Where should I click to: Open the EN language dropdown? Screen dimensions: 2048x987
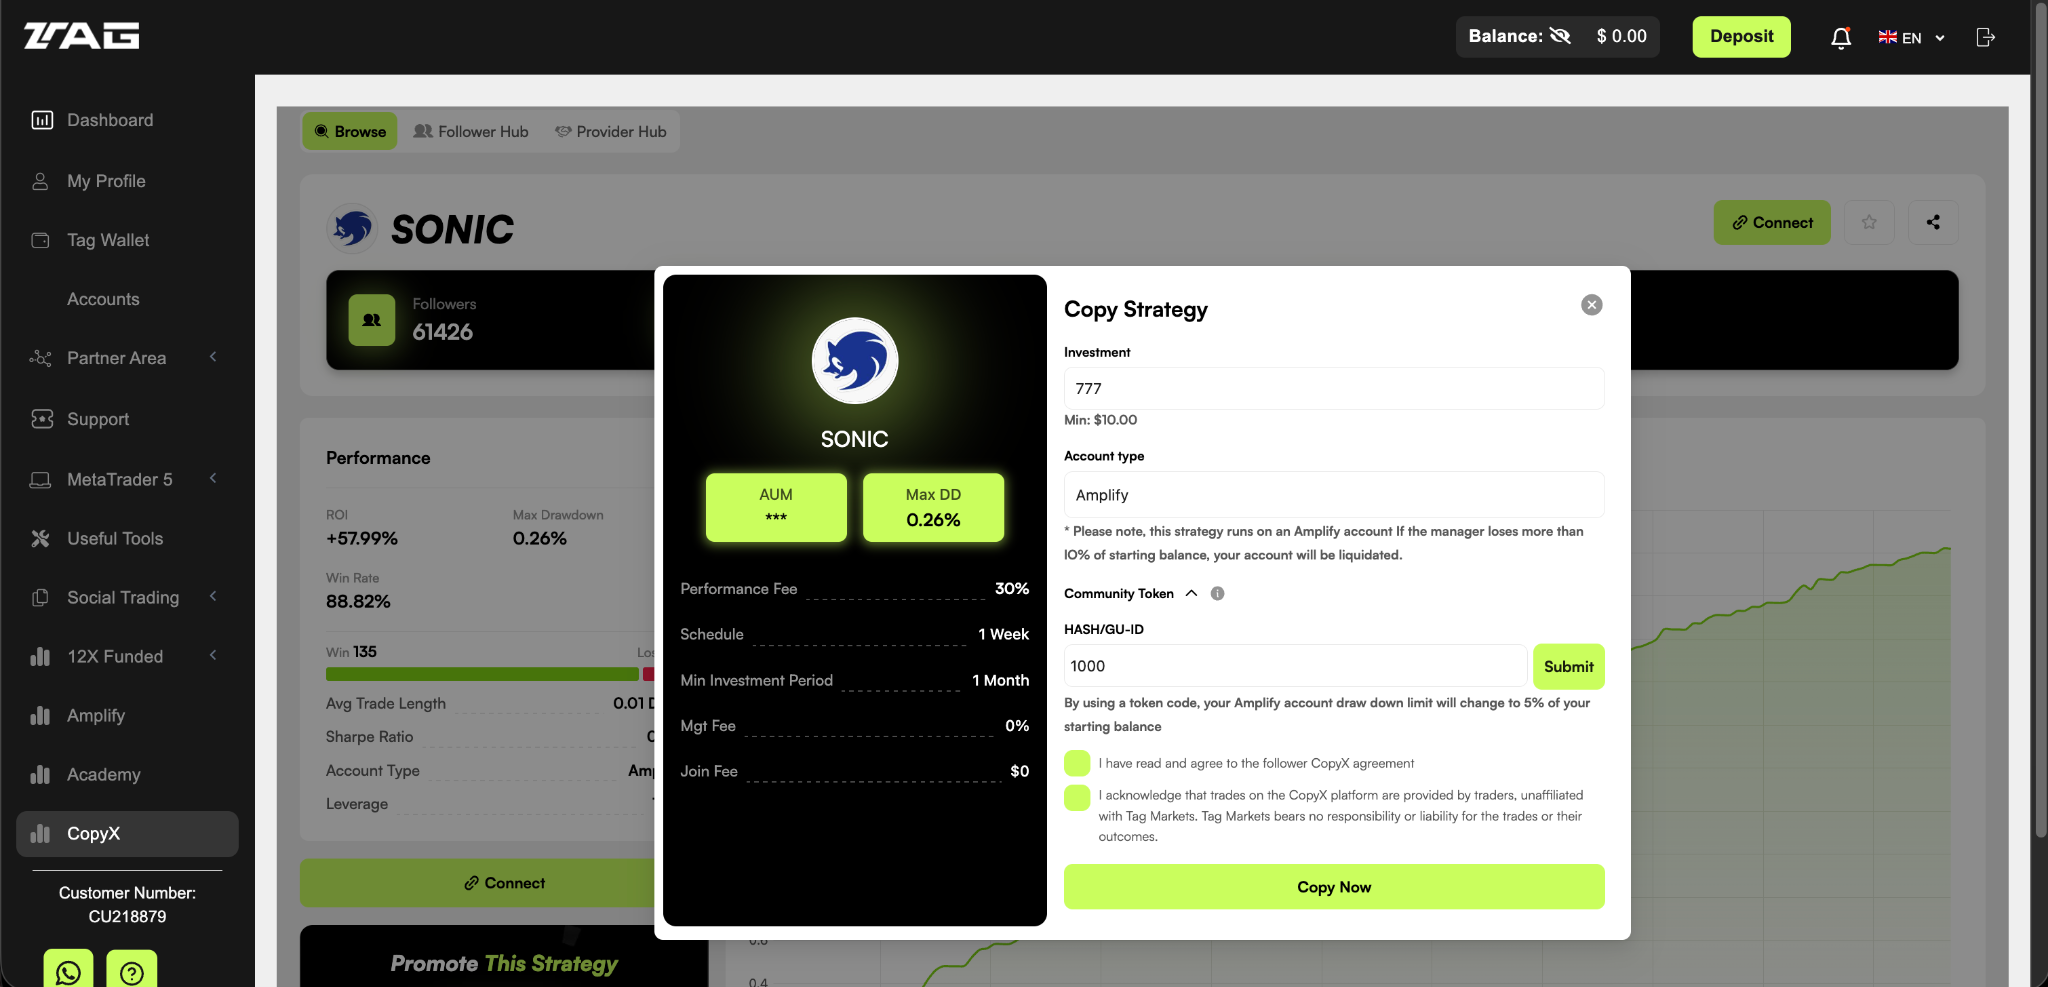click(x=1910, y=37)
